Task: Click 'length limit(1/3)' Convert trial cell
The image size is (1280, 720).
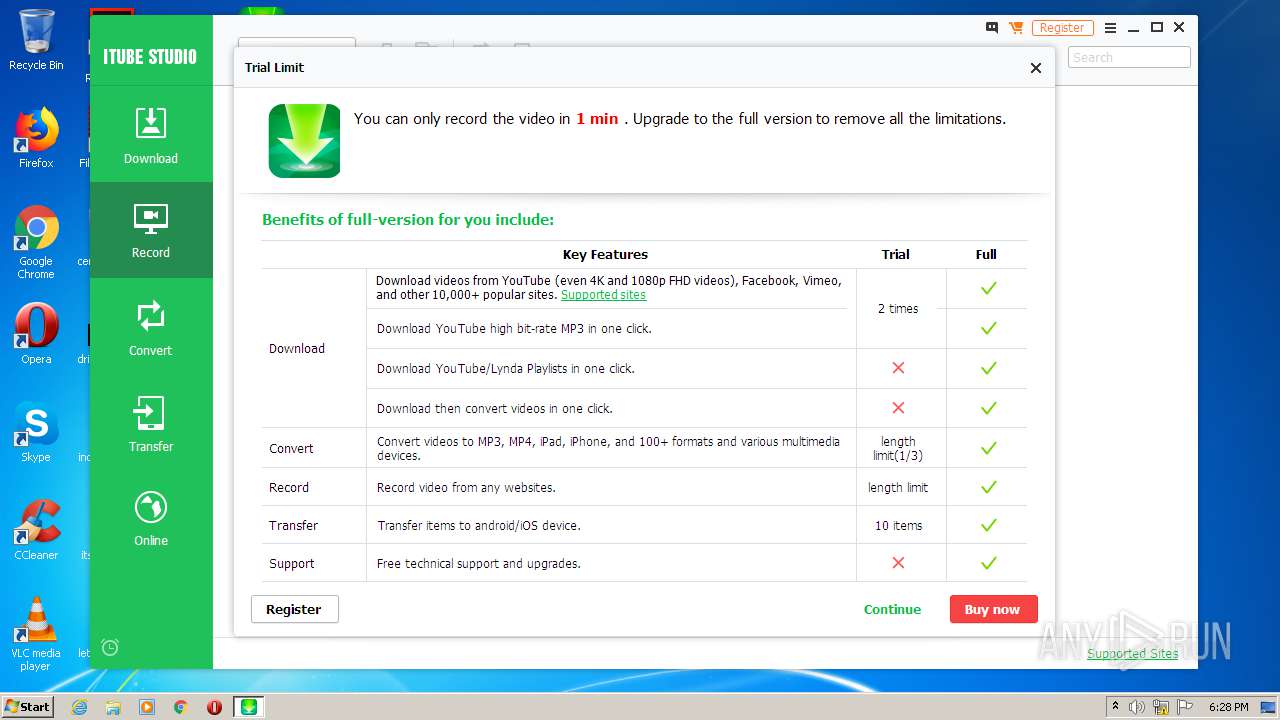Action: (x=898, y=448)
